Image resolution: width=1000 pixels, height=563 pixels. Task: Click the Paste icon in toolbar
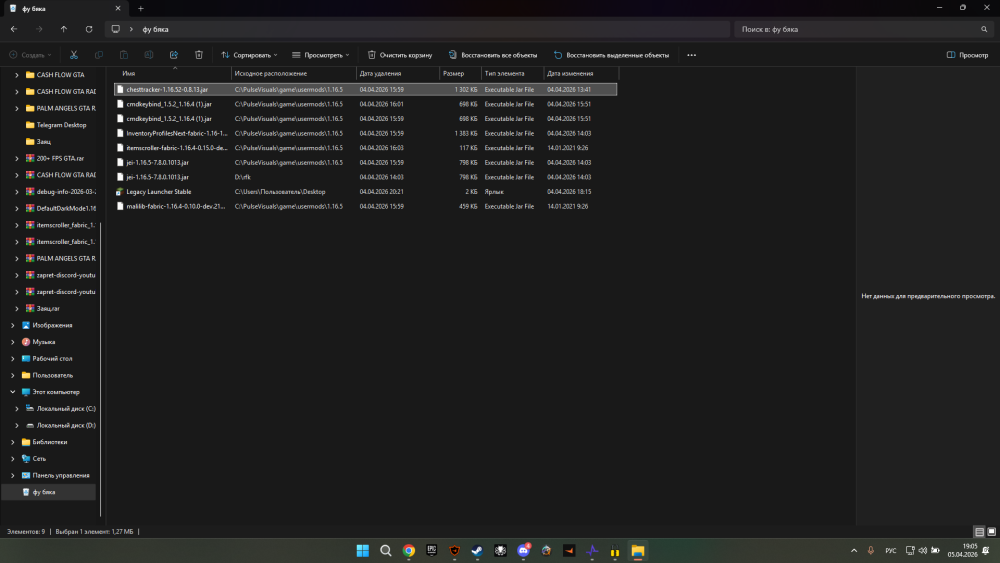tap(124, 55)
